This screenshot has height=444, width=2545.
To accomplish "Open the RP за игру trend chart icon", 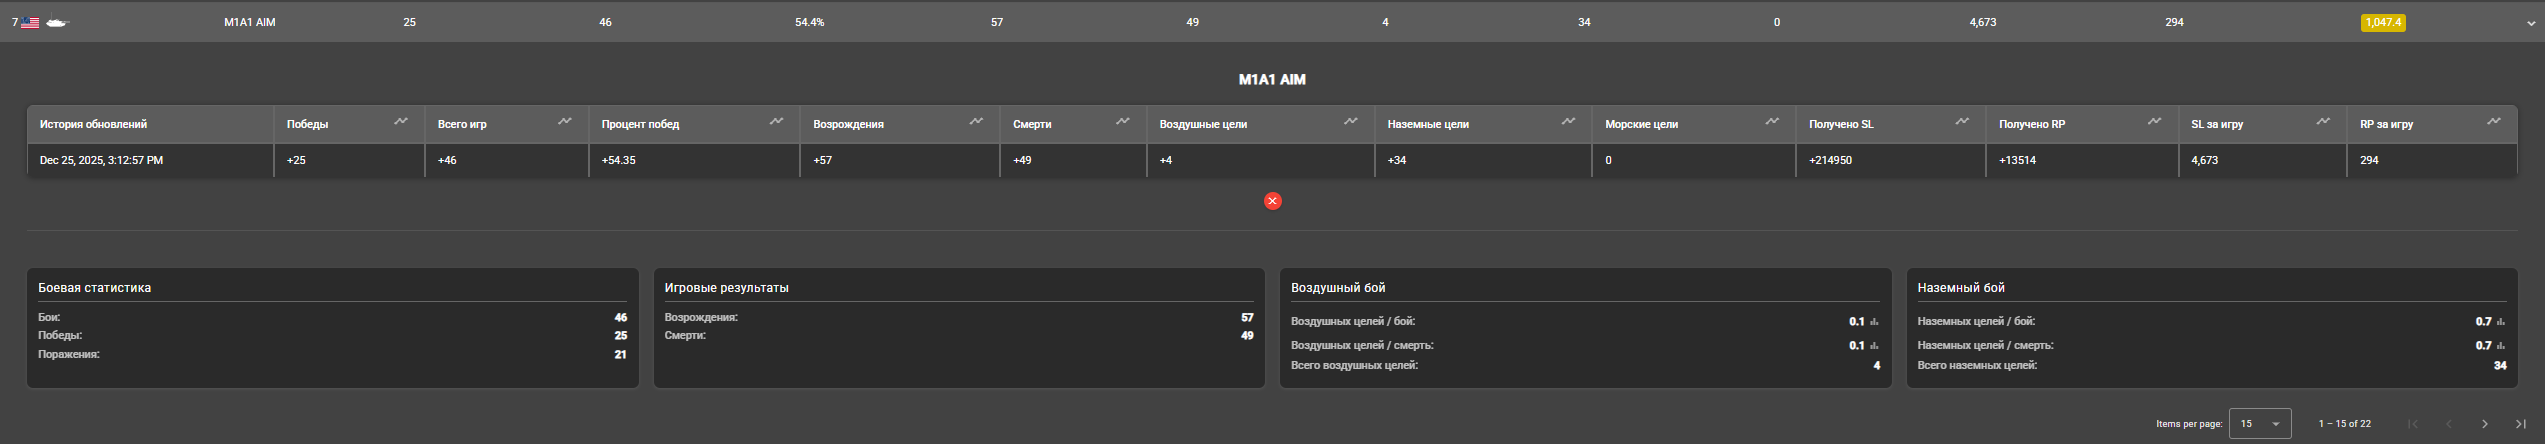I will [x=2494, y=122].
